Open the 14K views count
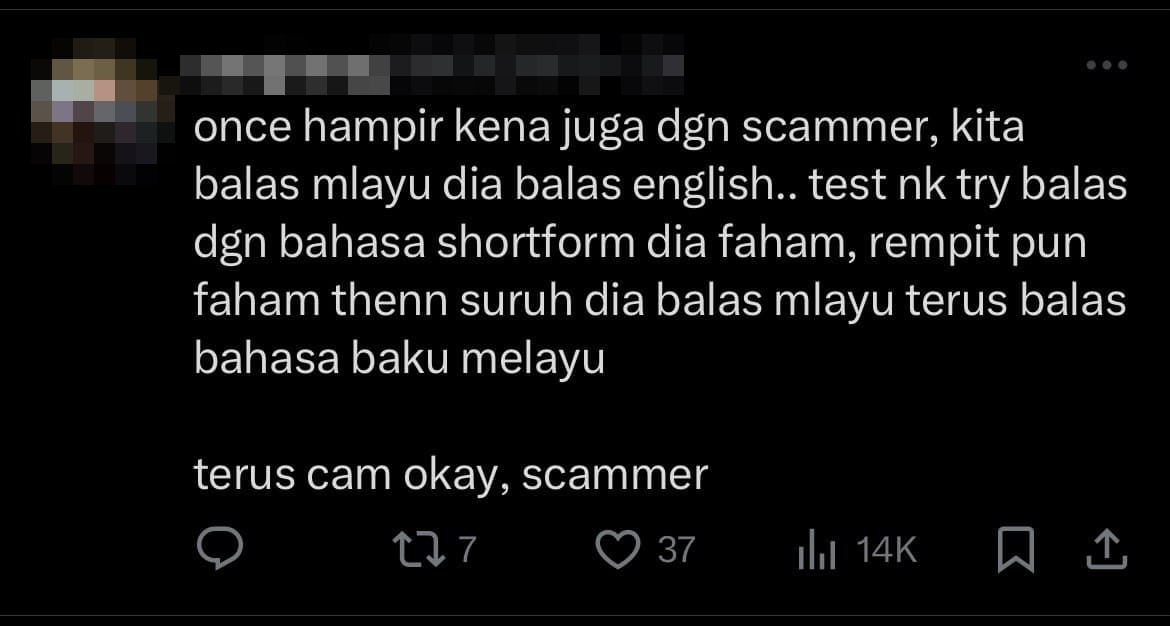Image resolution: width=1170 pixels, height=626 pixels. [x=886, y=551]
